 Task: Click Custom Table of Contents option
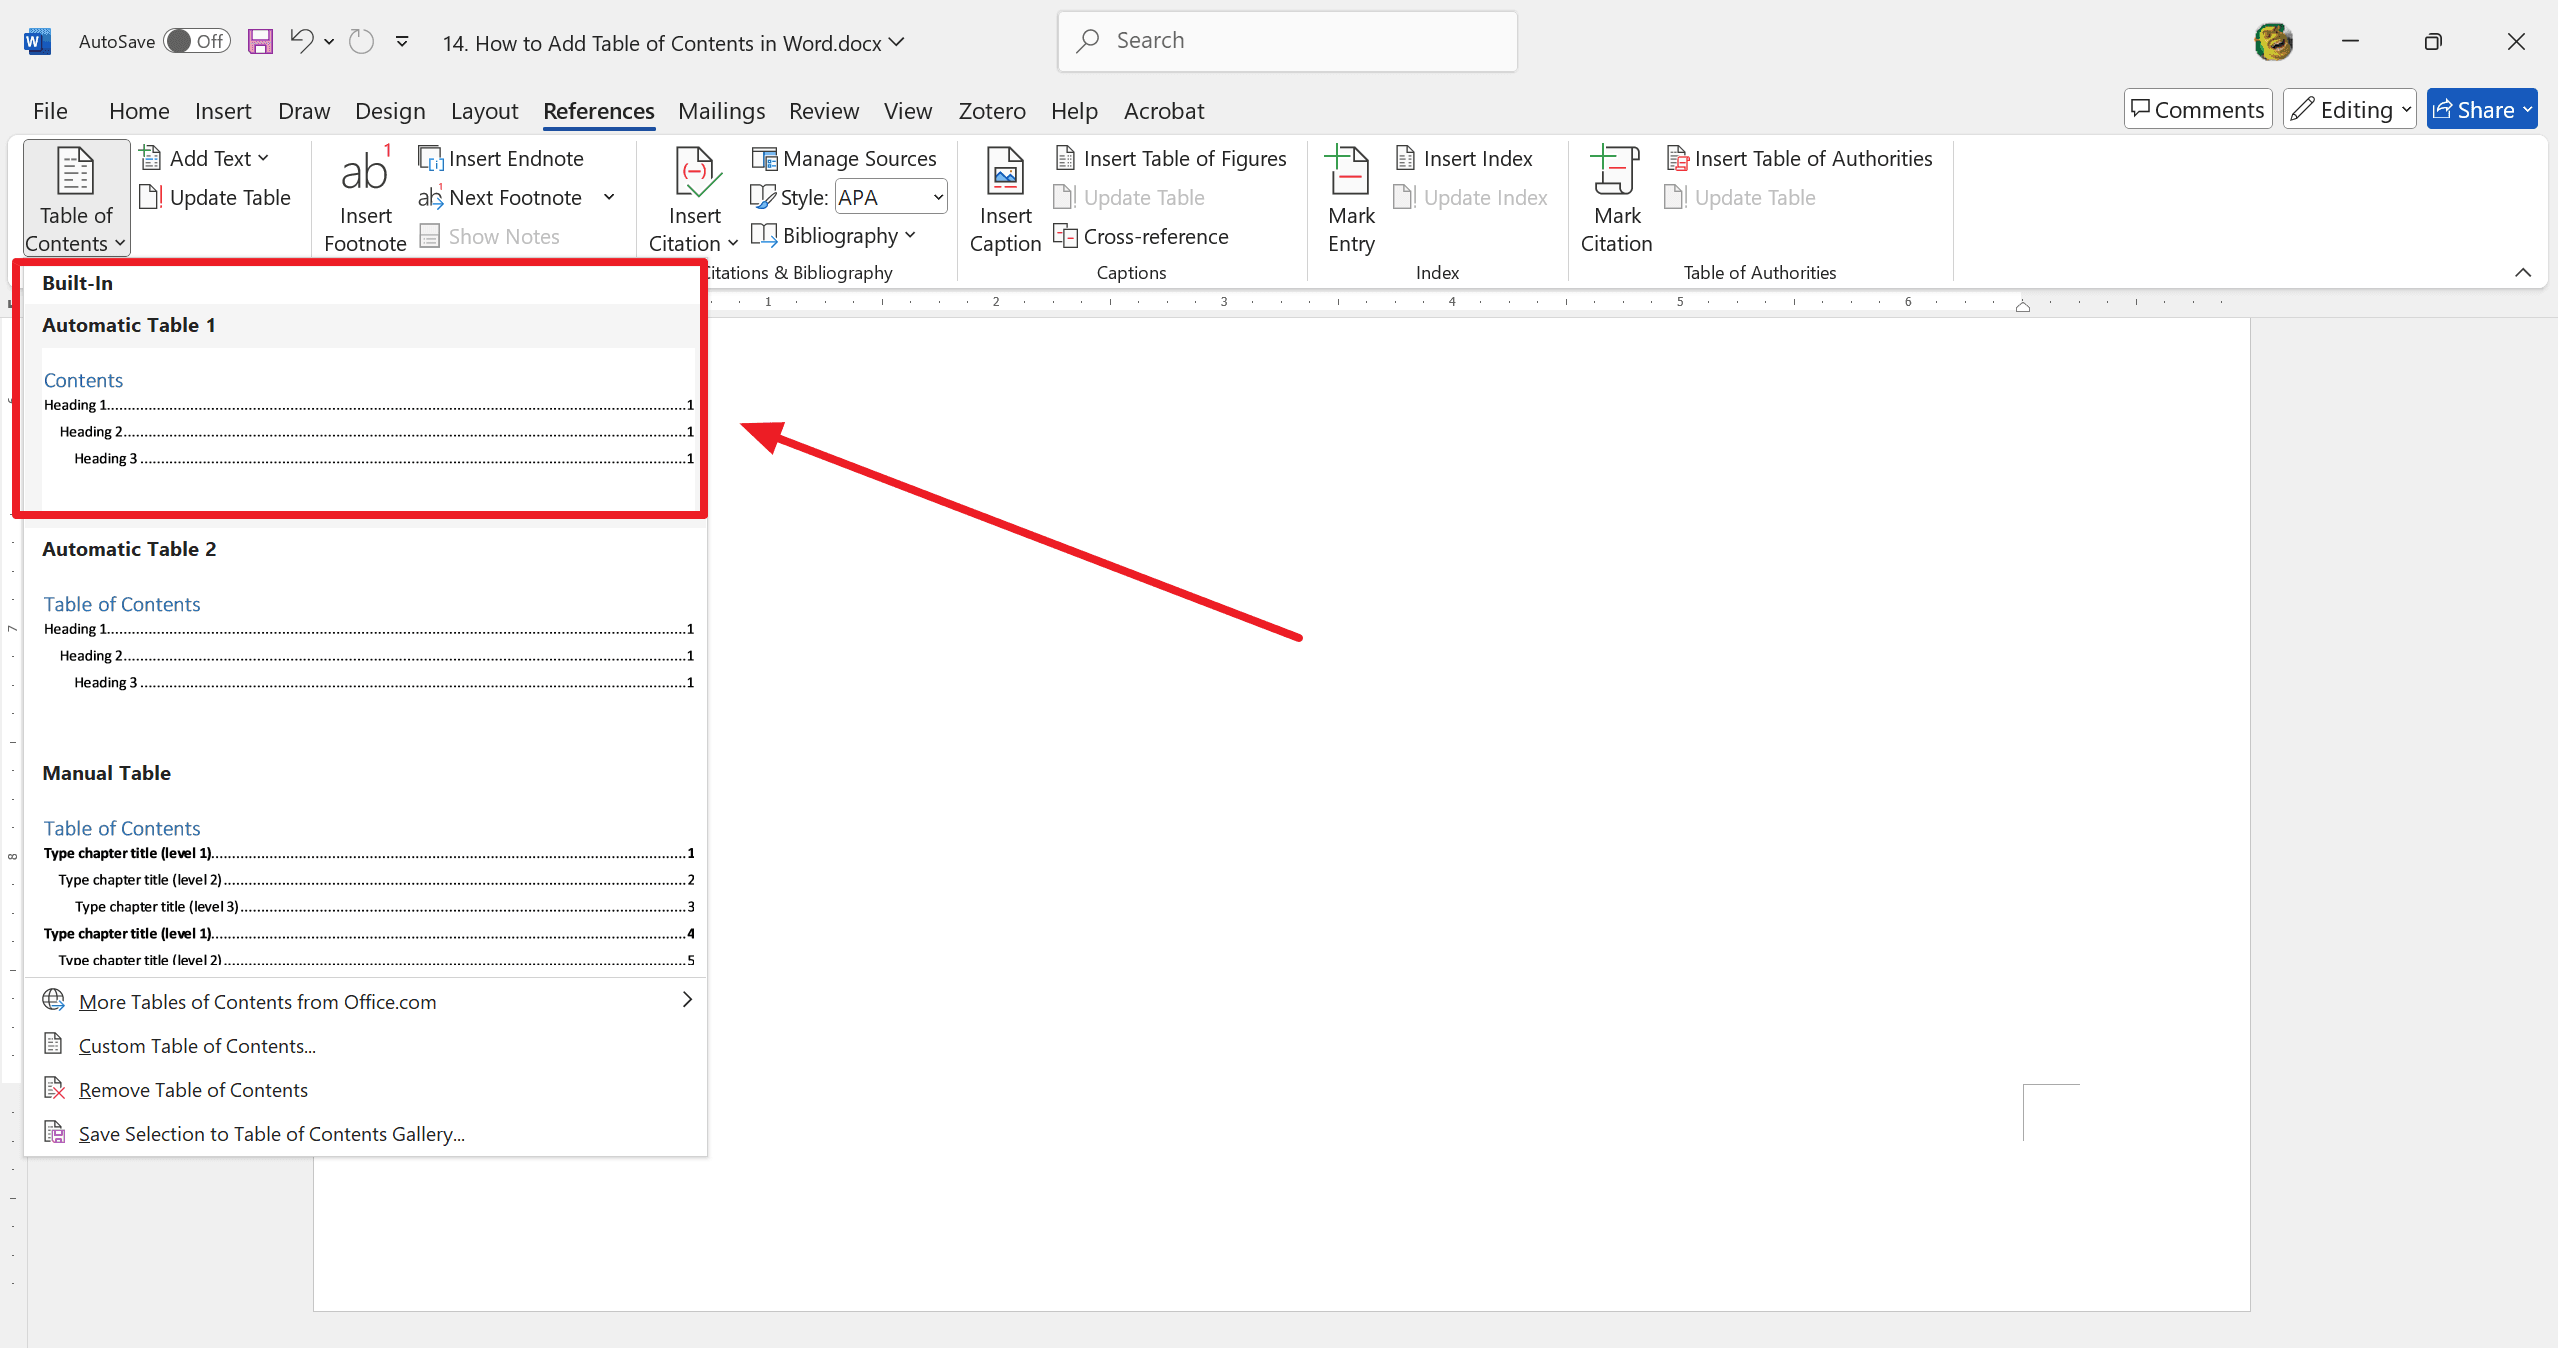(x=198, y=1044)
